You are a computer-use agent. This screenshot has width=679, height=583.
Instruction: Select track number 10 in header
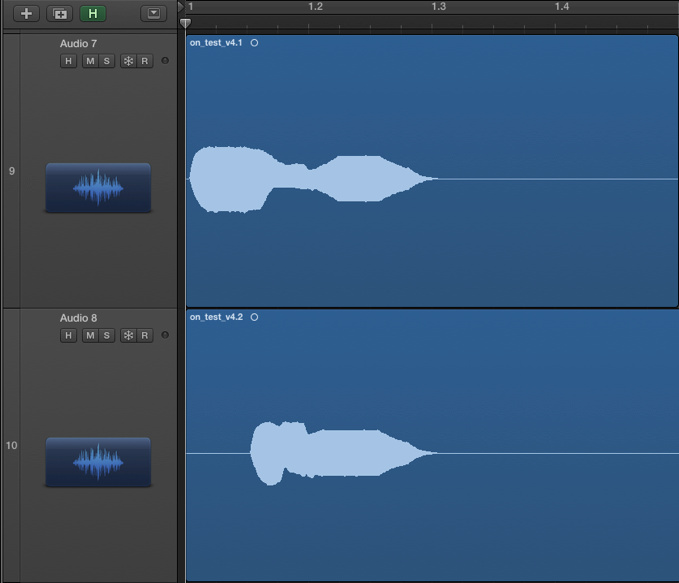12,445
